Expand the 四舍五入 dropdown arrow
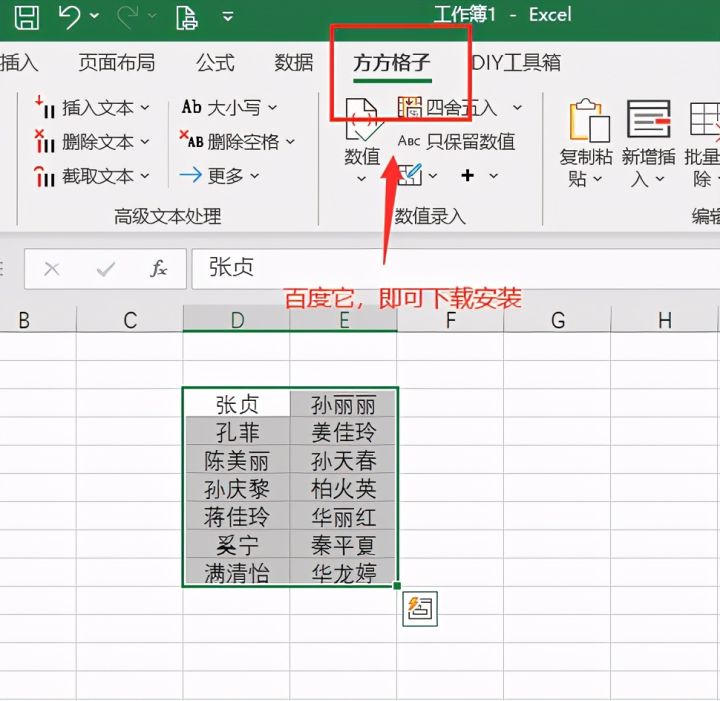The image size is (720, 701). [x=518, y=108]
